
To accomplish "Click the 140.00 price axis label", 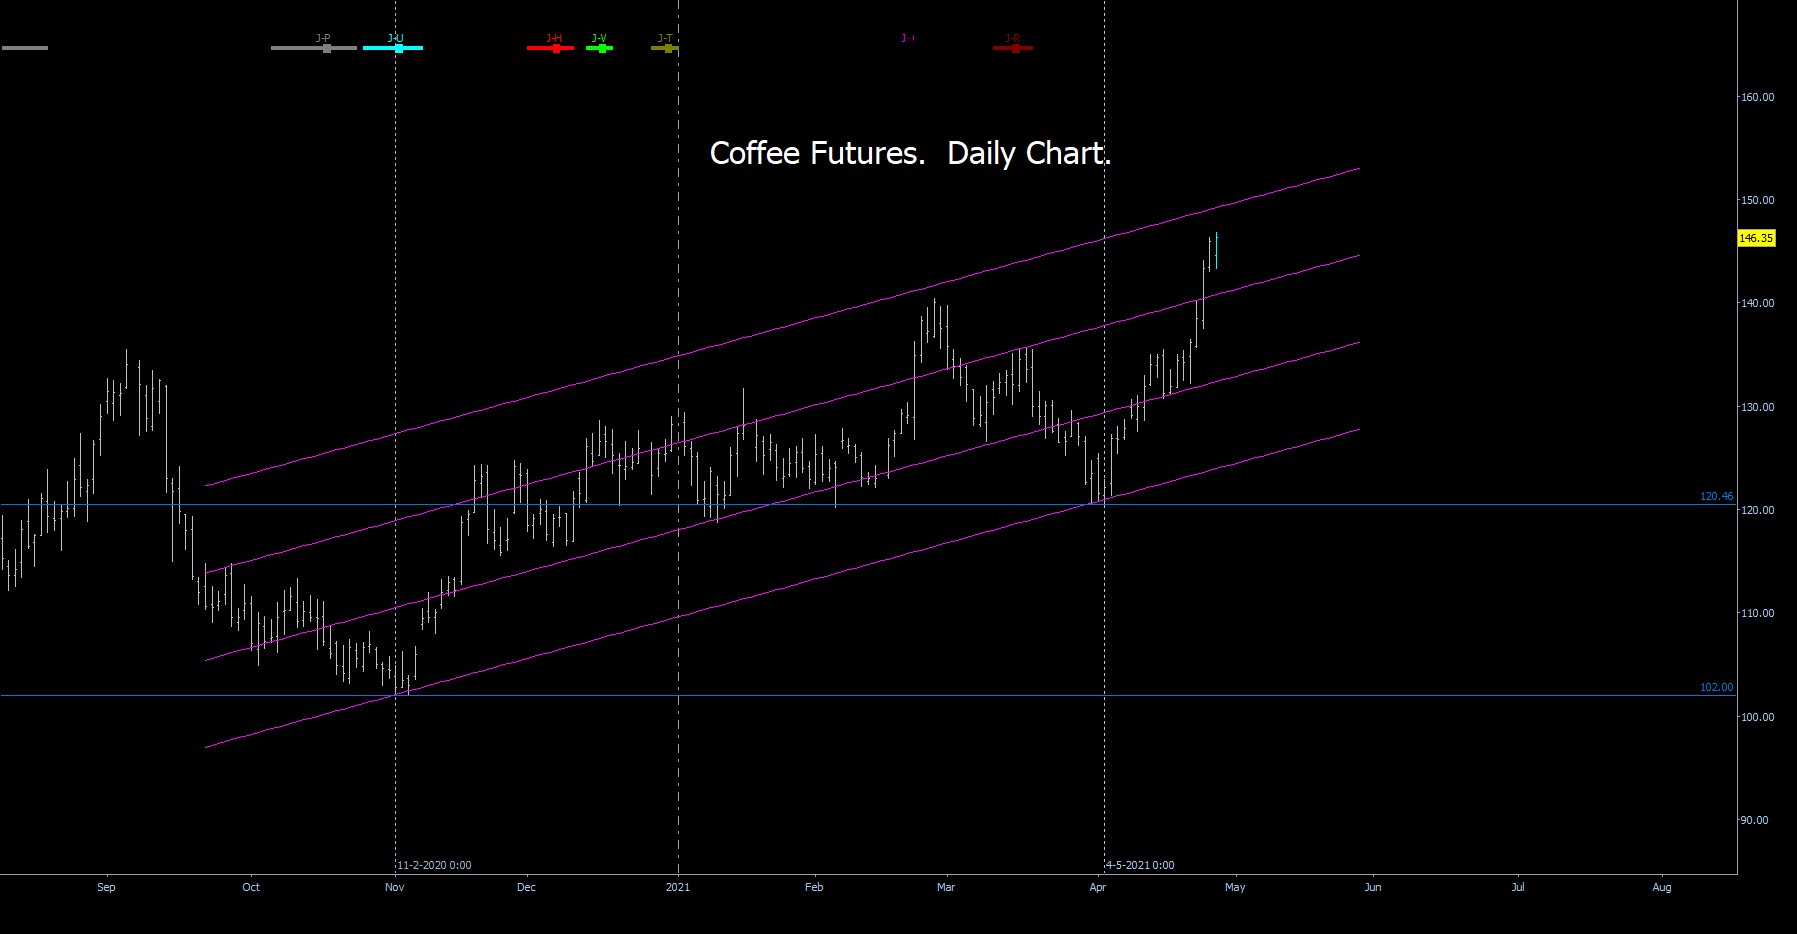I will 1757,303.
